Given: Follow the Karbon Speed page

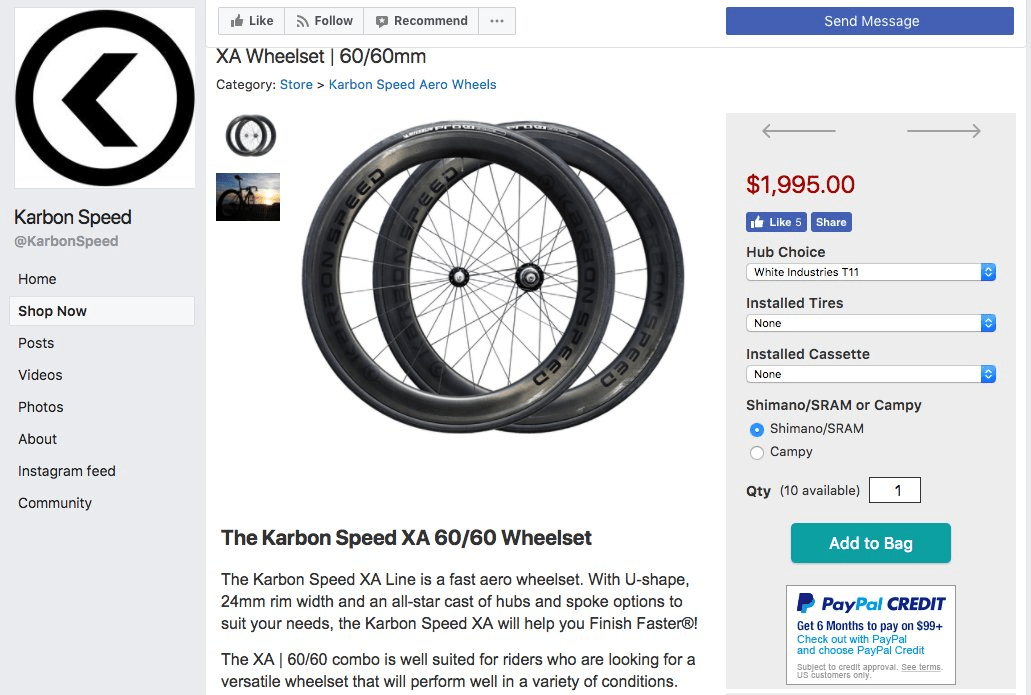Looking at the screenshot, I should pos(323,20).
